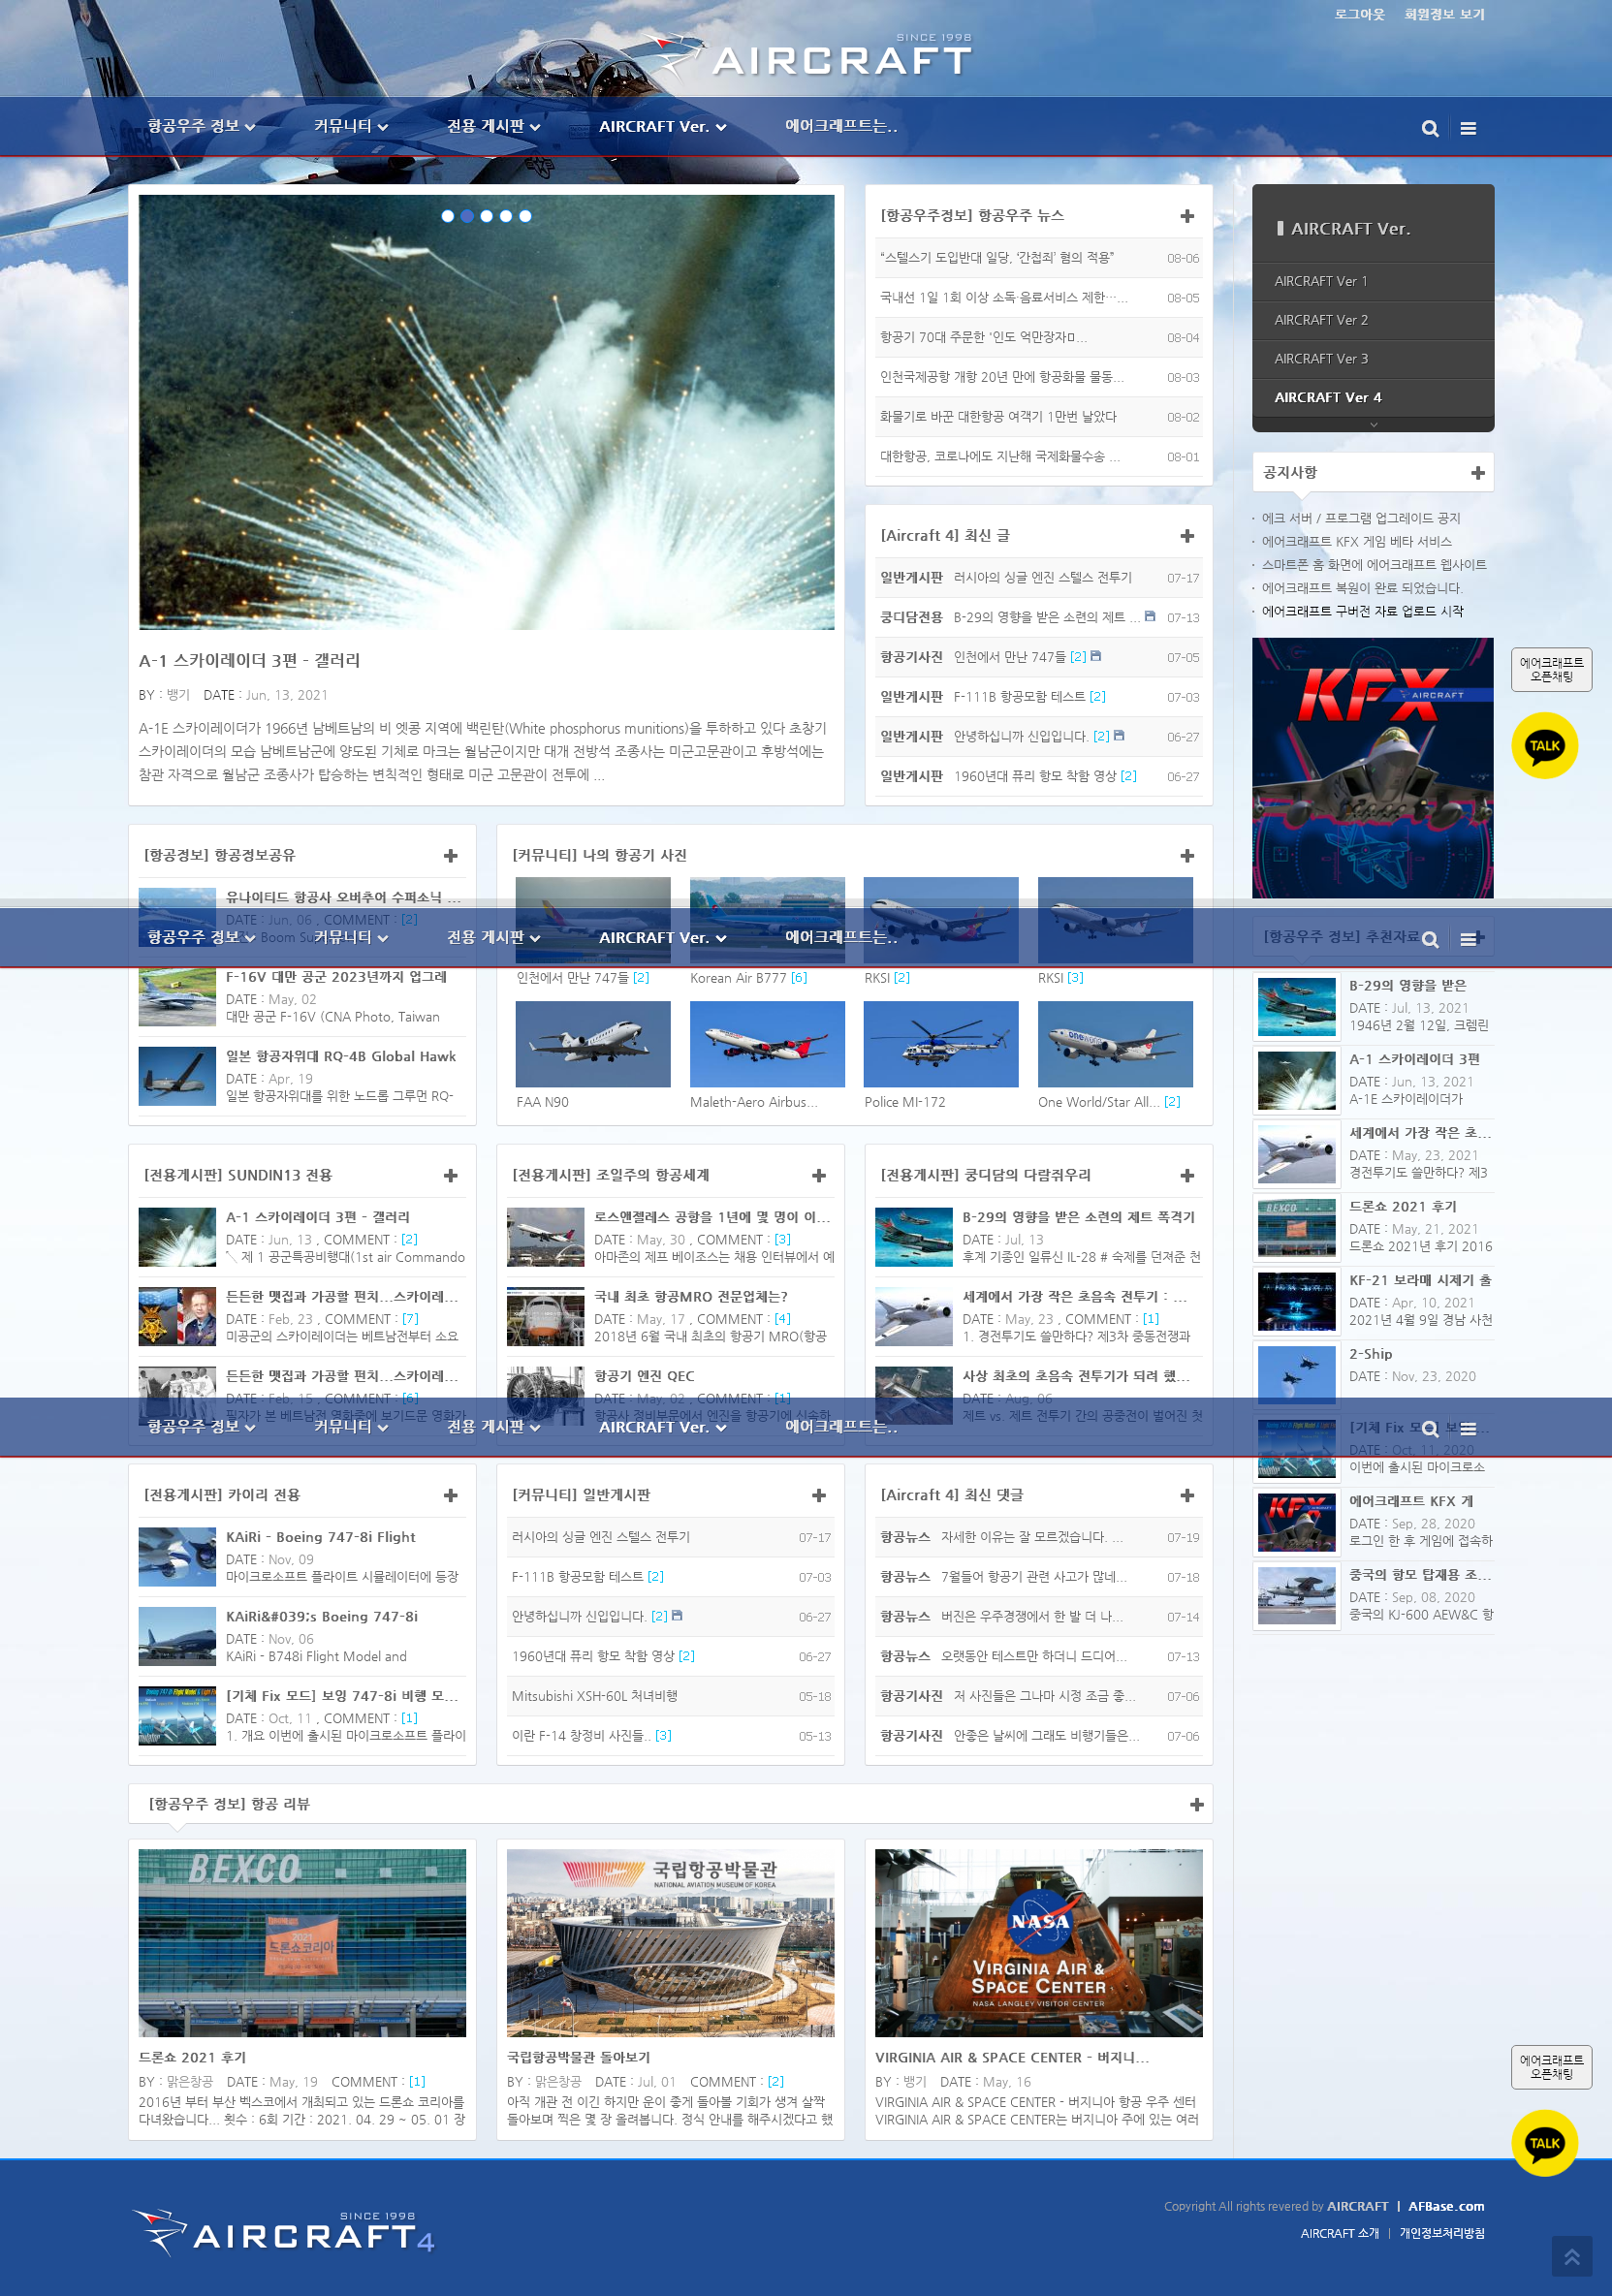1612x2296 pixels.
Task: Click the plus icon for 쿵디담의 다람쥐우리
Action: 1187,1176
